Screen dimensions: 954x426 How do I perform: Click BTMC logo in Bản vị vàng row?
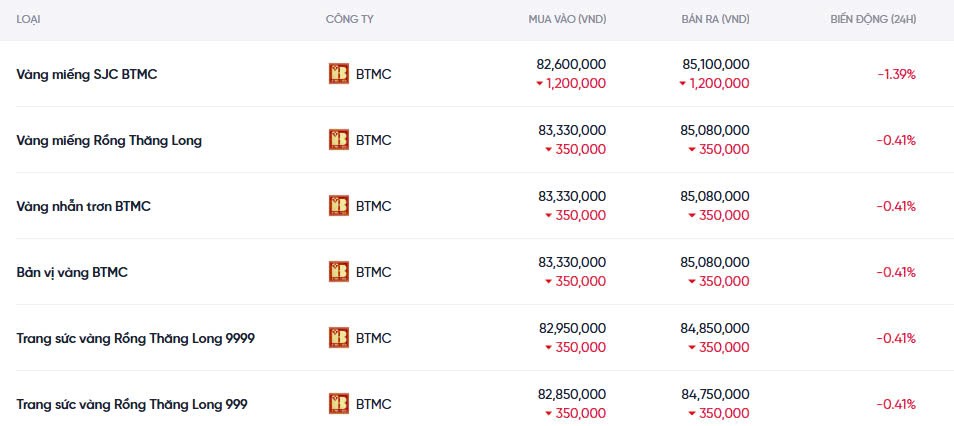click(339, 272)
